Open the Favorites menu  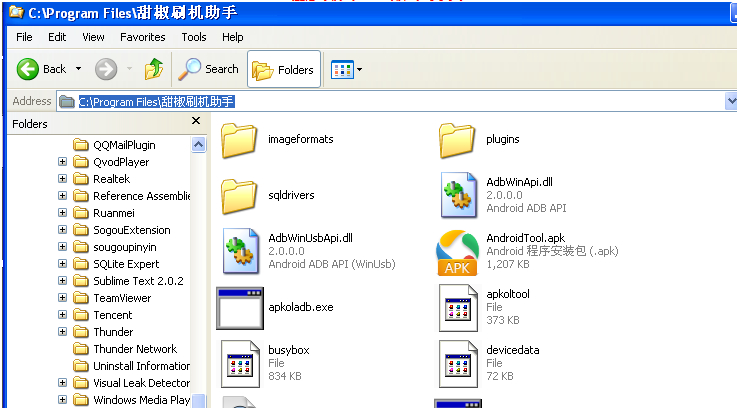[x=143, y=37]
